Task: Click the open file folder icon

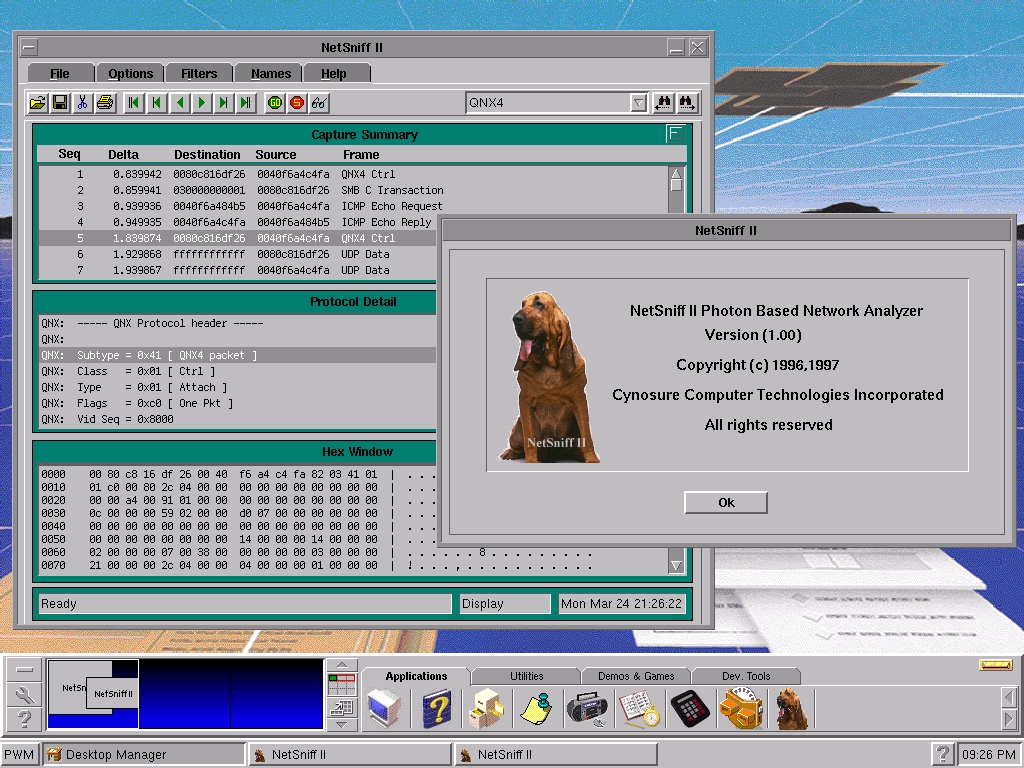Action: click(38, 103)
